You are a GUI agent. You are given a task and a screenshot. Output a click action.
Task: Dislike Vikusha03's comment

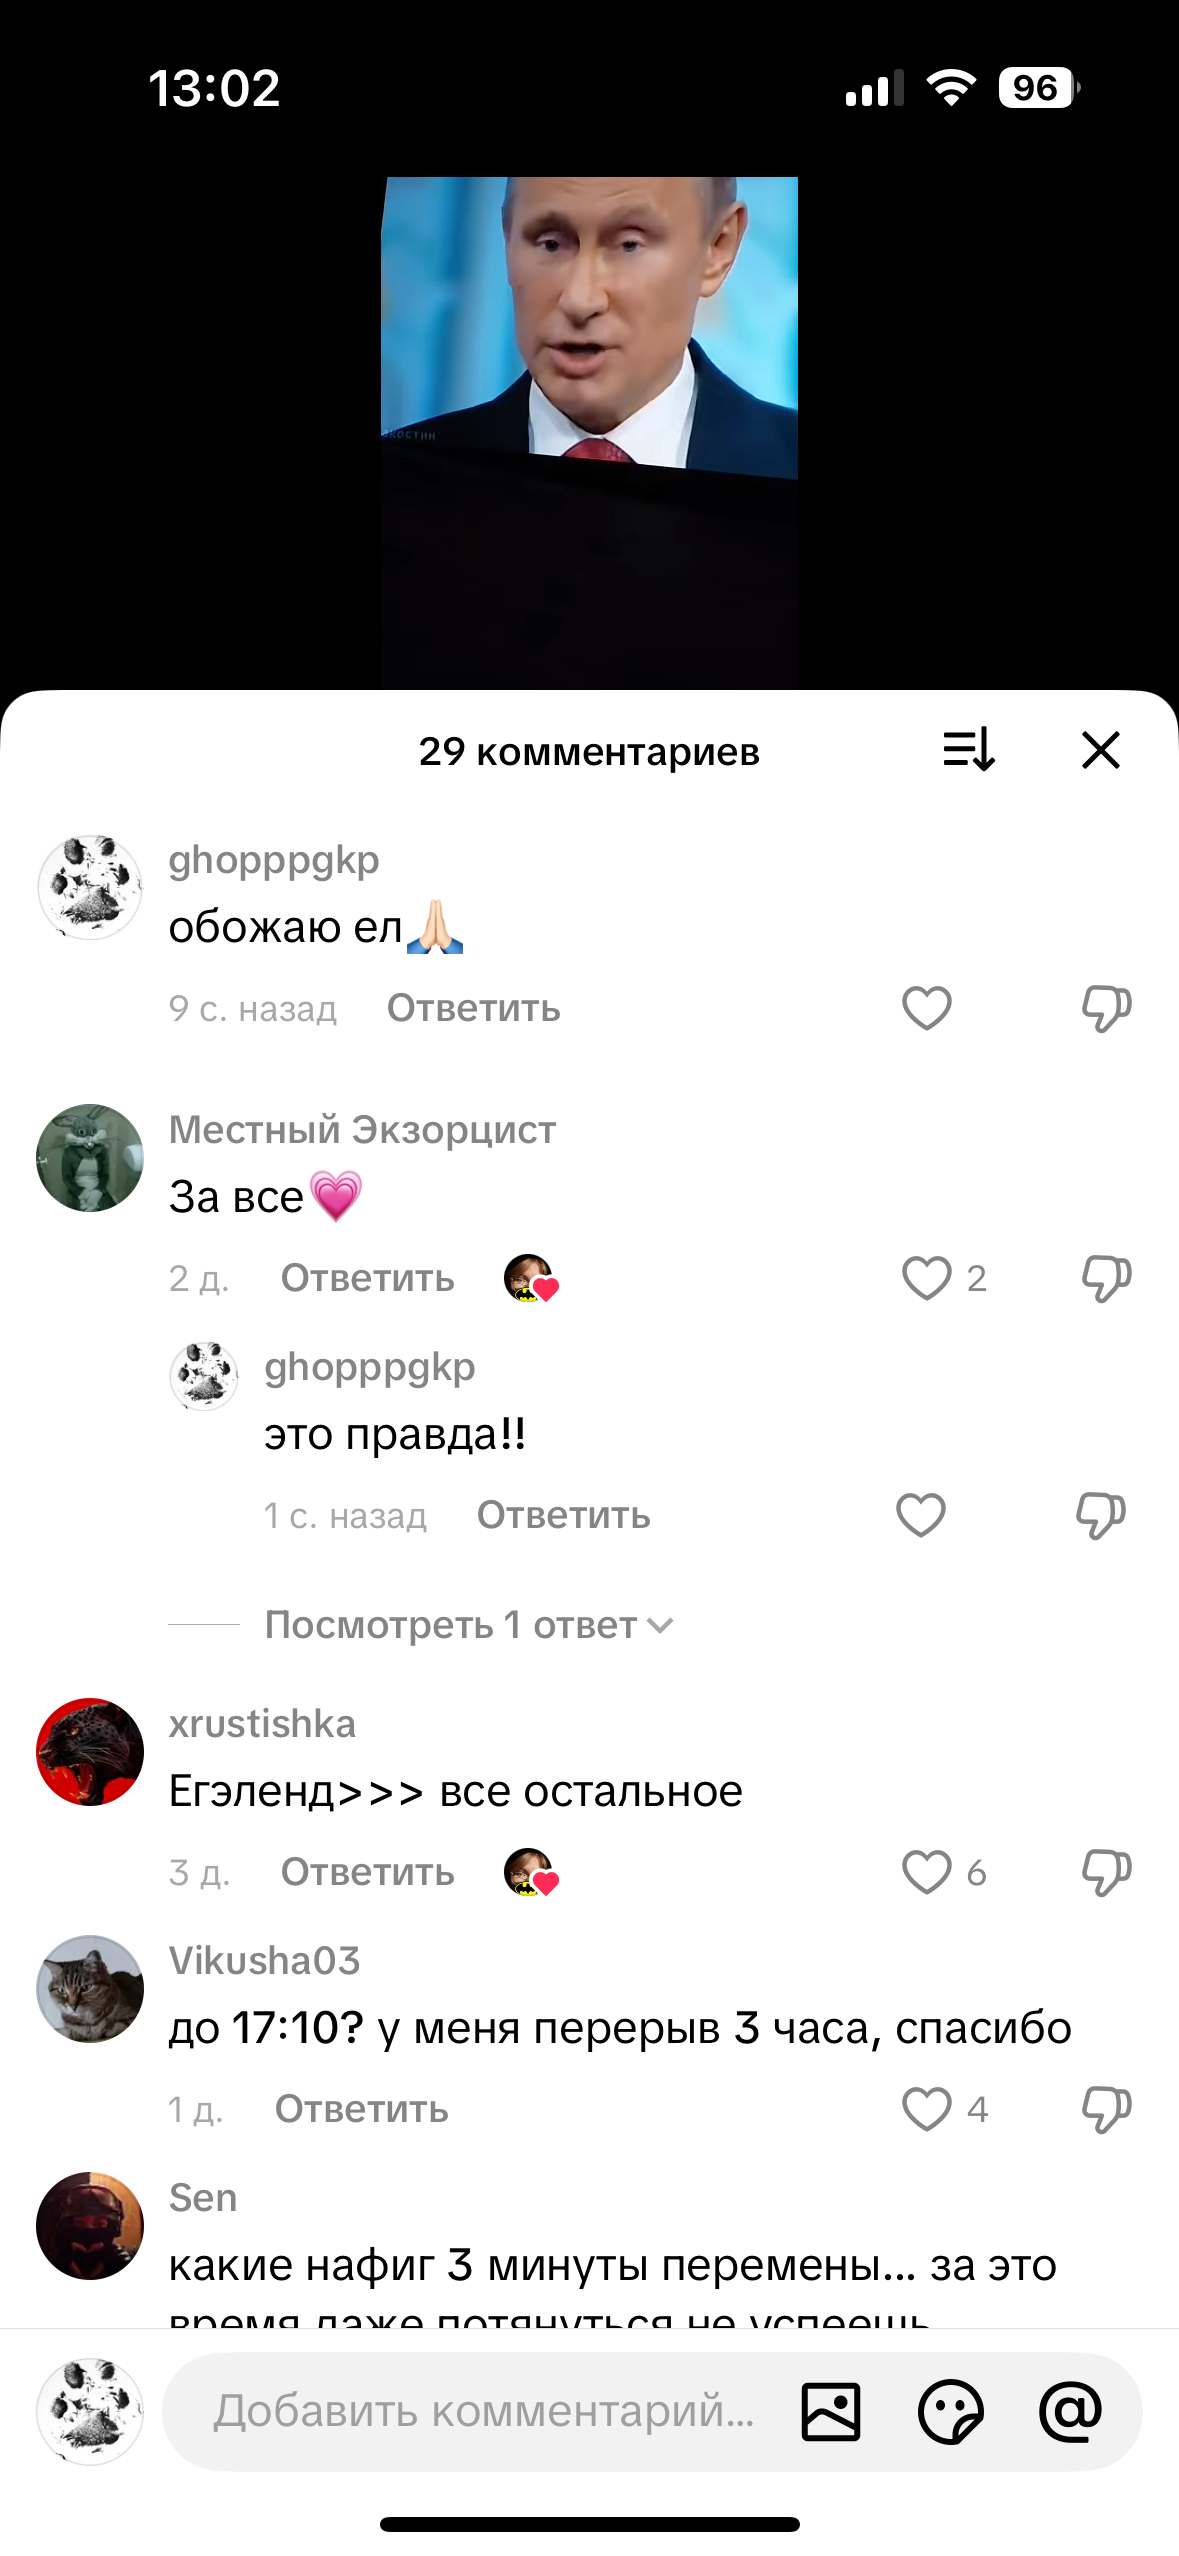coord(1106,2109)
